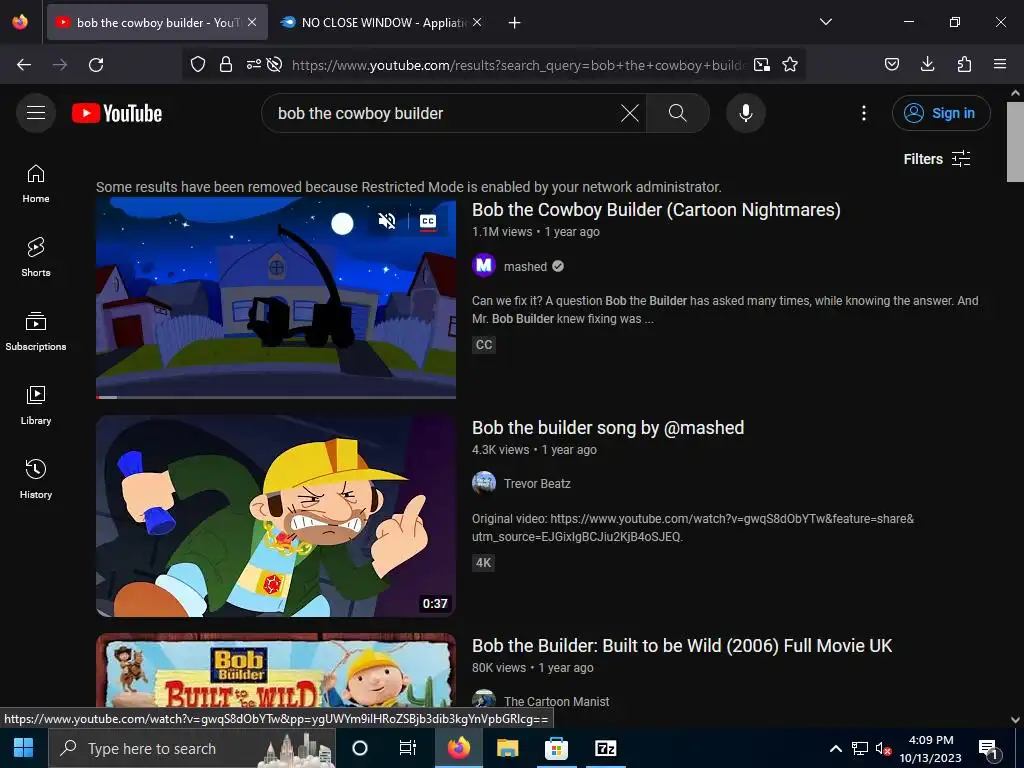This screenshot has height=768, width=1024.
Task: Open the site permissions icon in address bar
Action: coord(253,65)
